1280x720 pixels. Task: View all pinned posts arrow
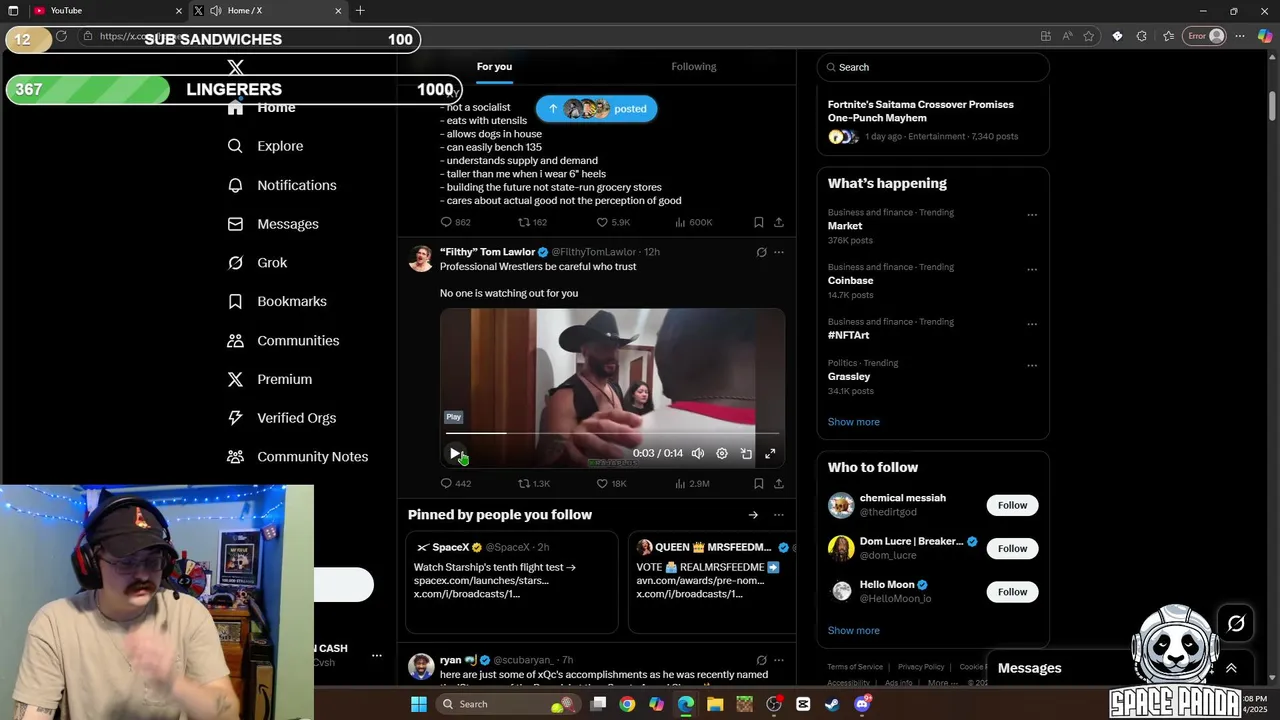[753, 515]
